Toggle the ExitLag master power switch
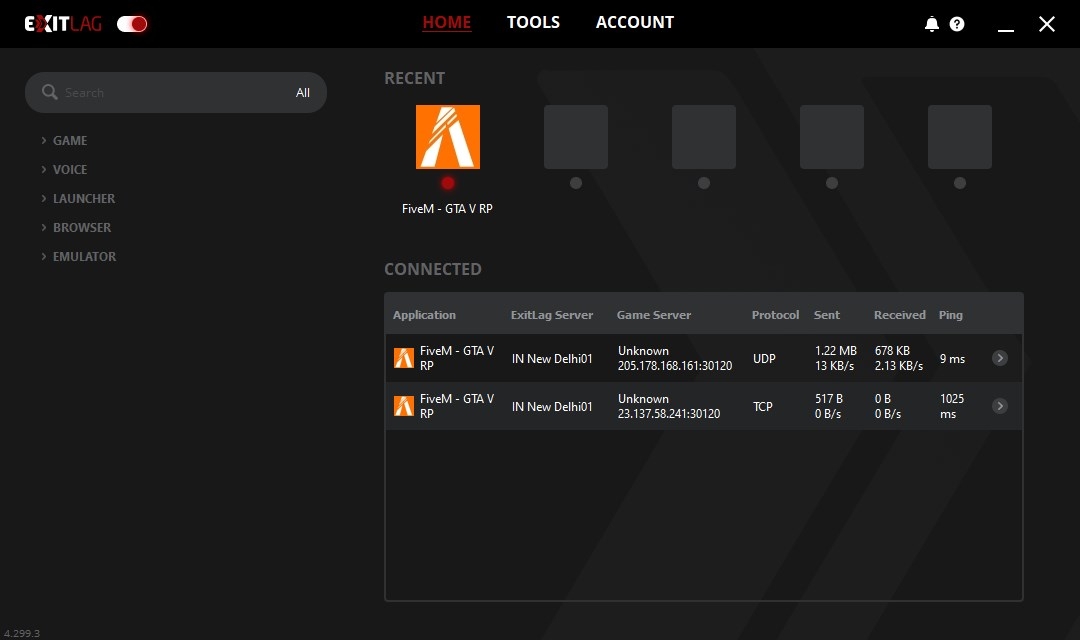The width and height of the screenshot is (1080, 640). tap(132, 24)
